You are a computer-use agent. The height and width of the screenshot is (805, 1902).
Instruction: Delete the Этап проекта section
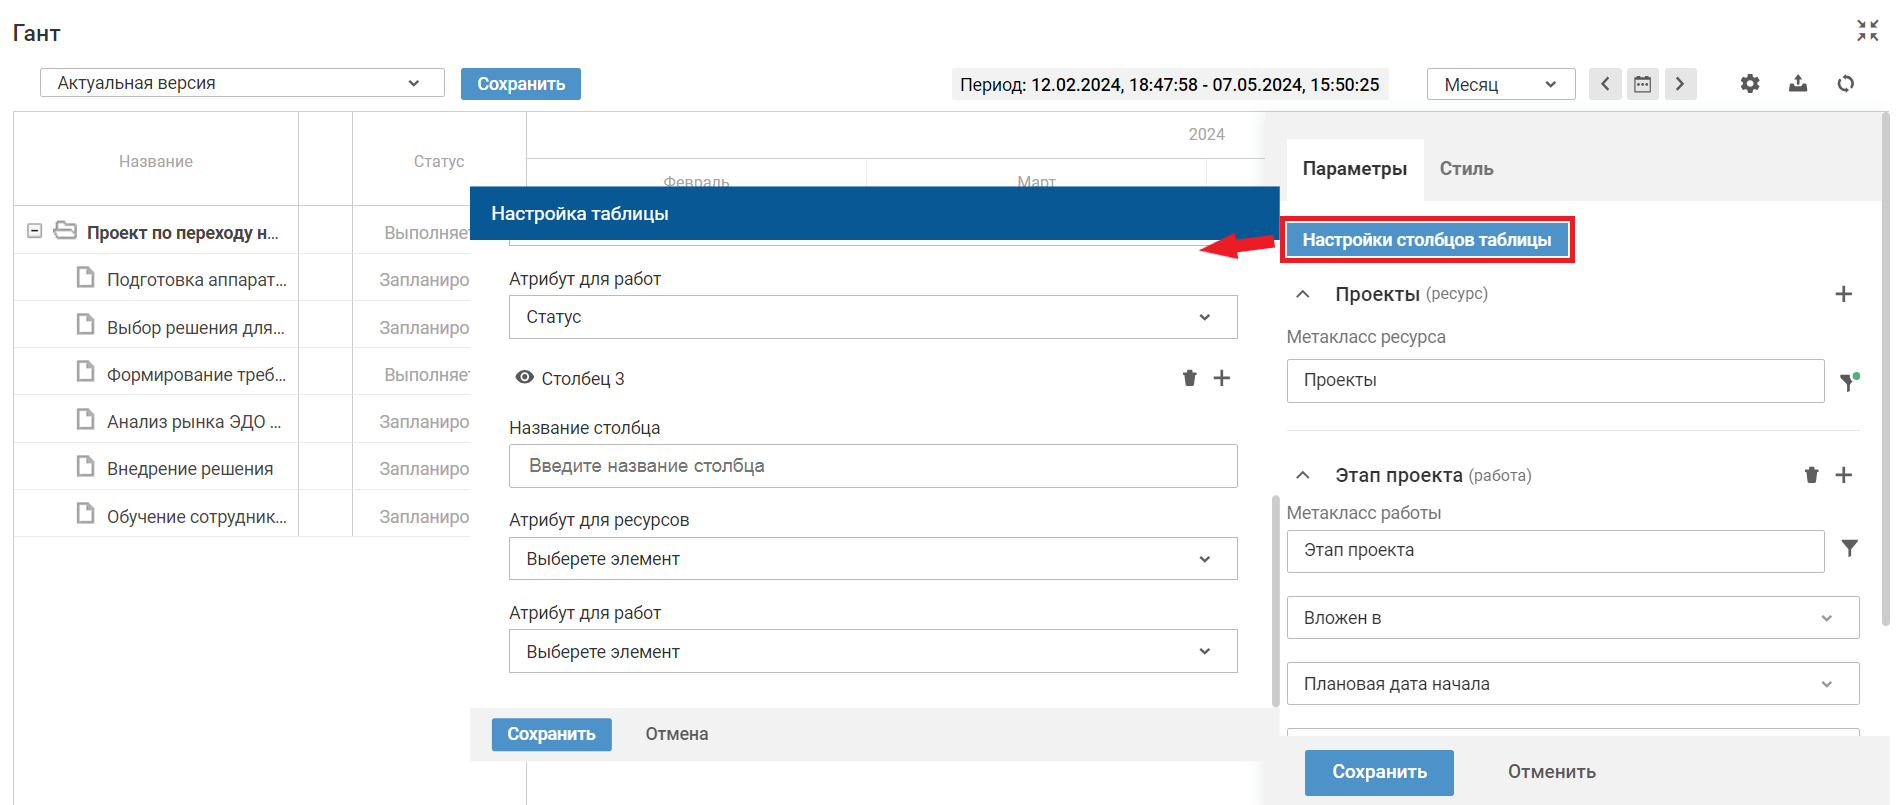point(1811,475)
